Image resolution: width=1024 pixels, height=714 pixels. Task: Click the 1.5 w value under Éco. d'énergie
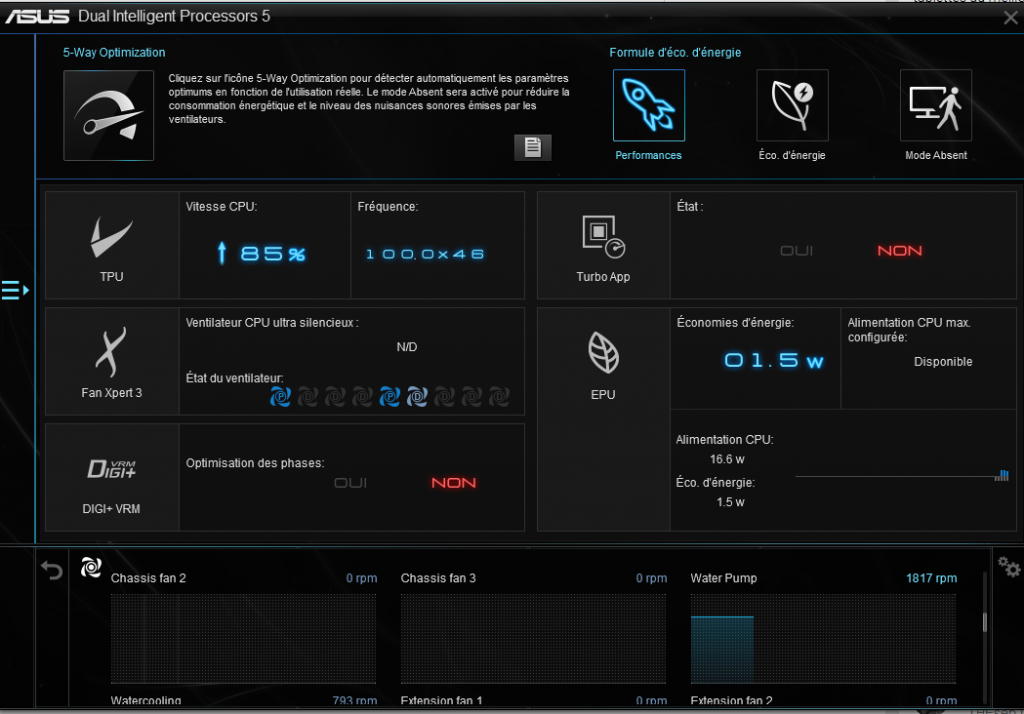730,502
